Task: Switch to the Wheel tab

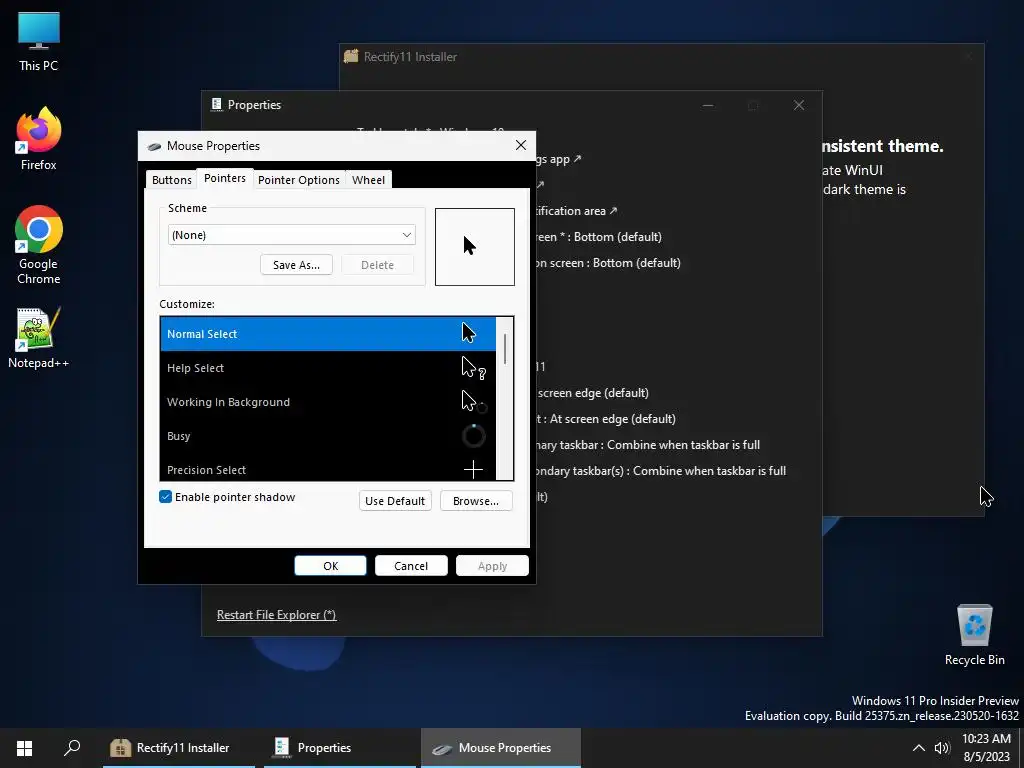Action: coord(368,180)
